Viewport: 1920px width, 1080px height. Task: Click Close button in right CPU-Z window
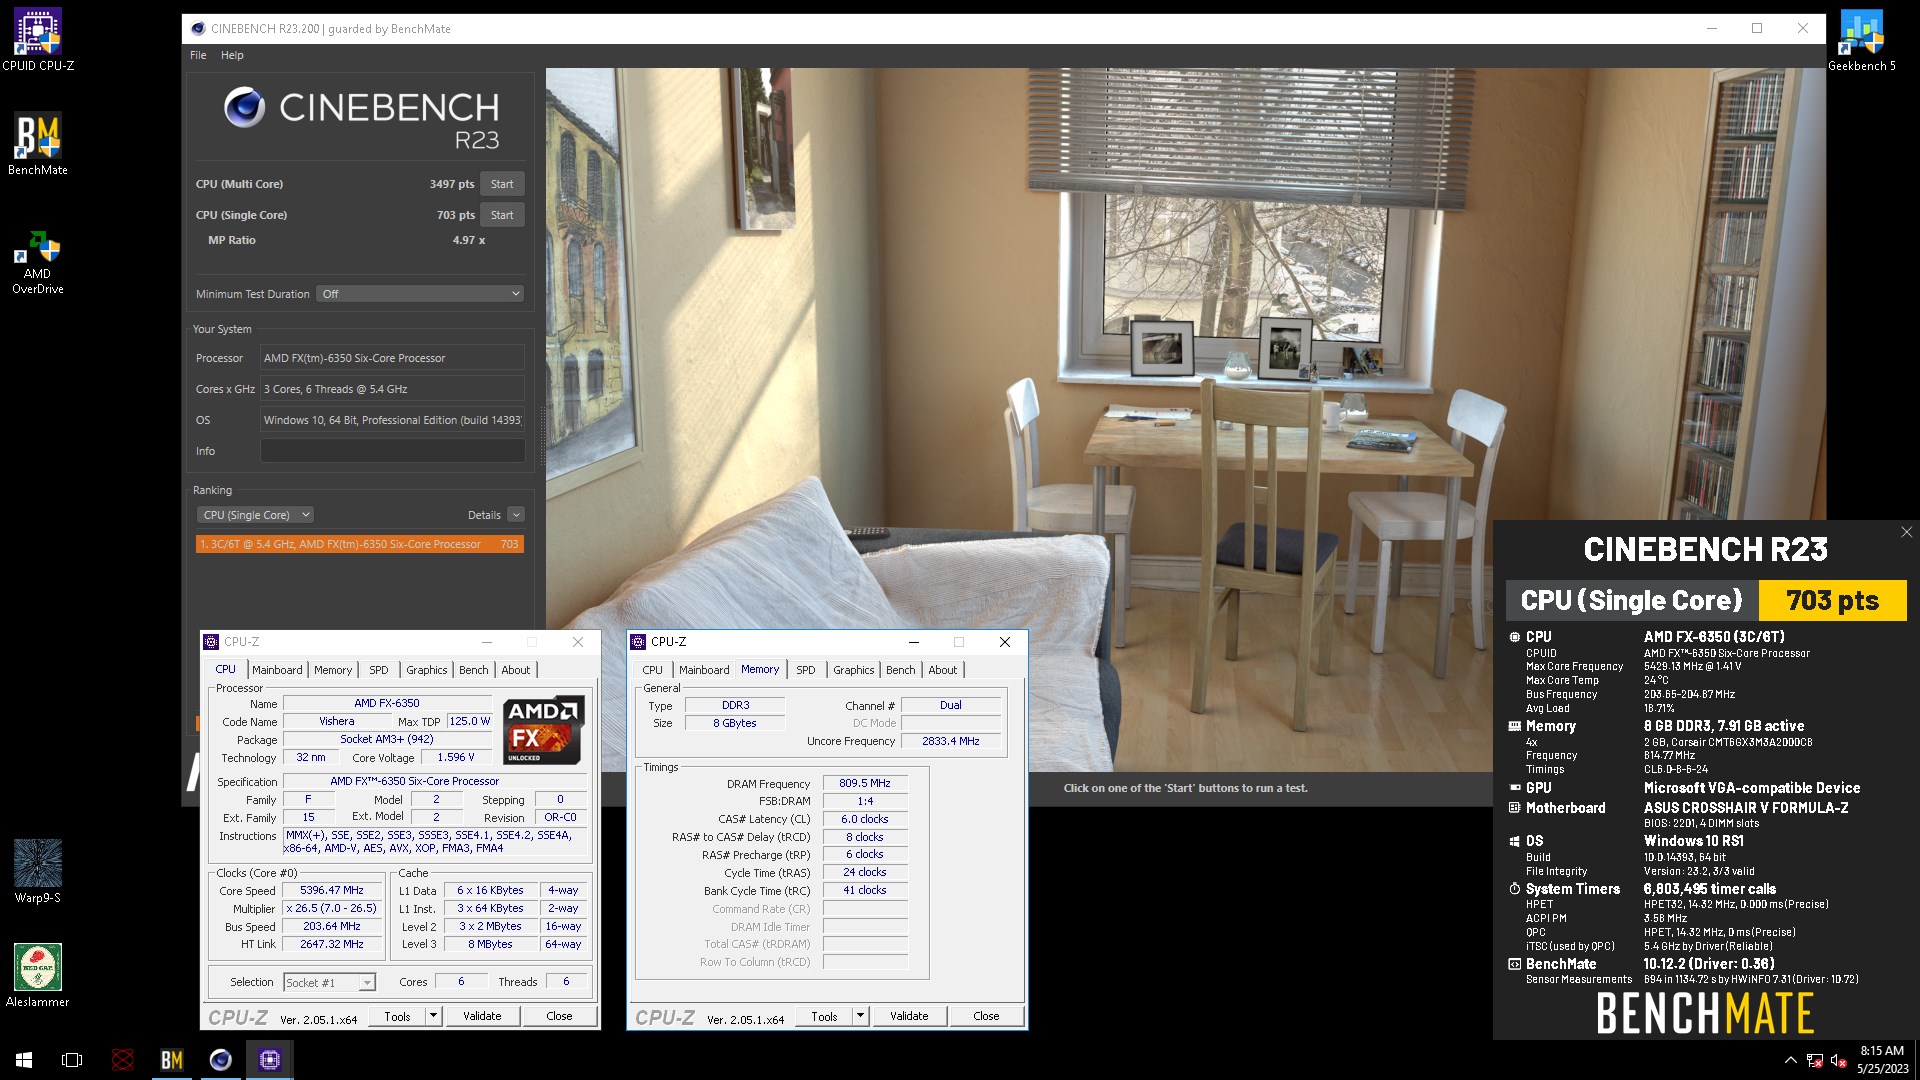pos(986,1016)
